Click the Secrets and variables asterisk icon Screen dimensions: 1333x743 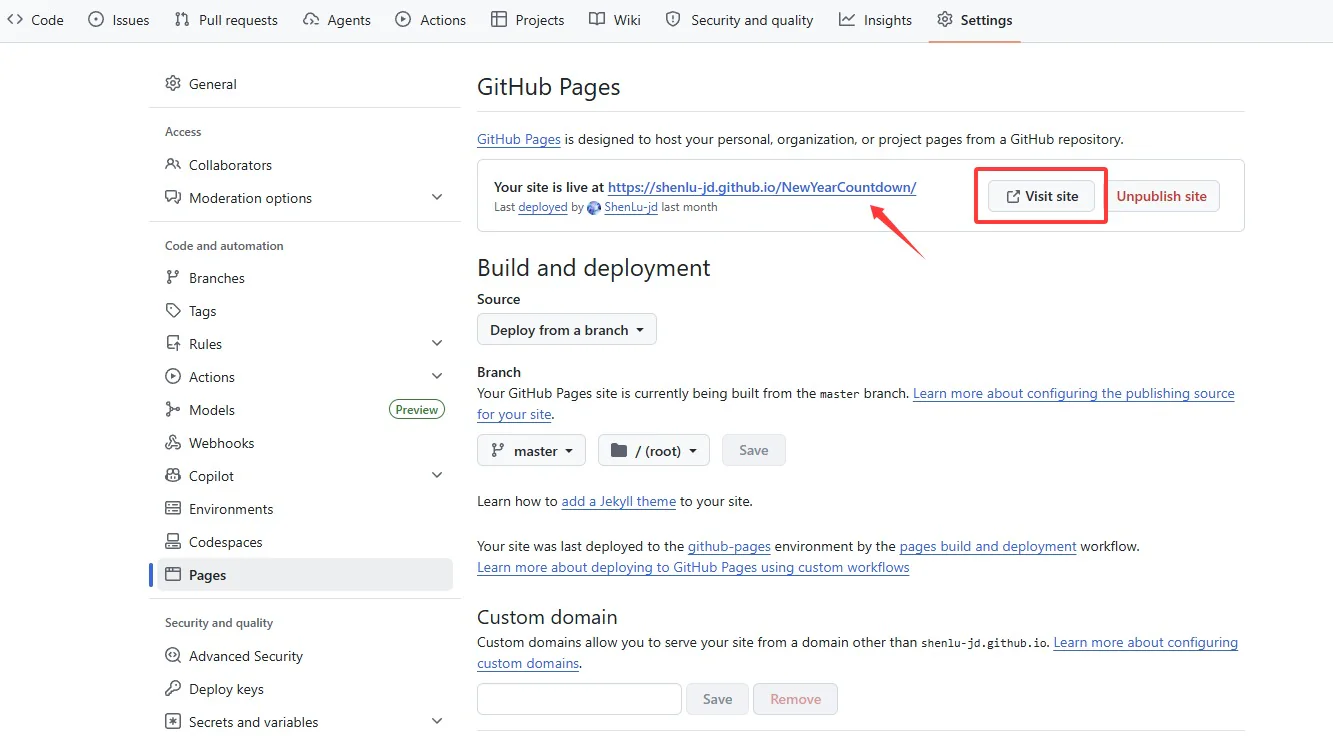(173, 722)
